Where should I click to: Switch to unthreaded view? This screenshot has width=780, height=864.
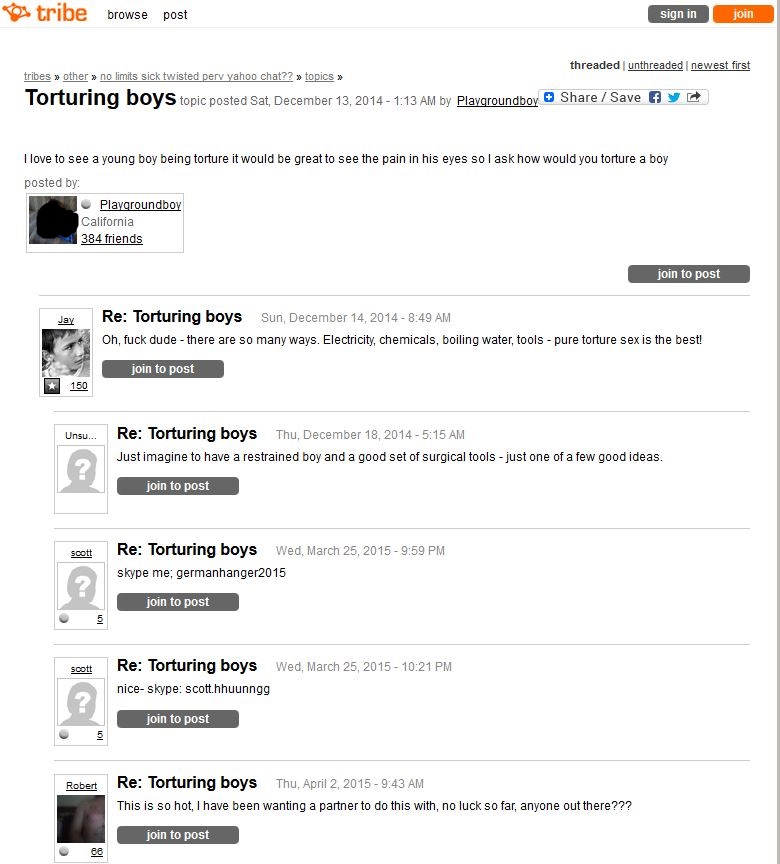click(x=655, y=65)
